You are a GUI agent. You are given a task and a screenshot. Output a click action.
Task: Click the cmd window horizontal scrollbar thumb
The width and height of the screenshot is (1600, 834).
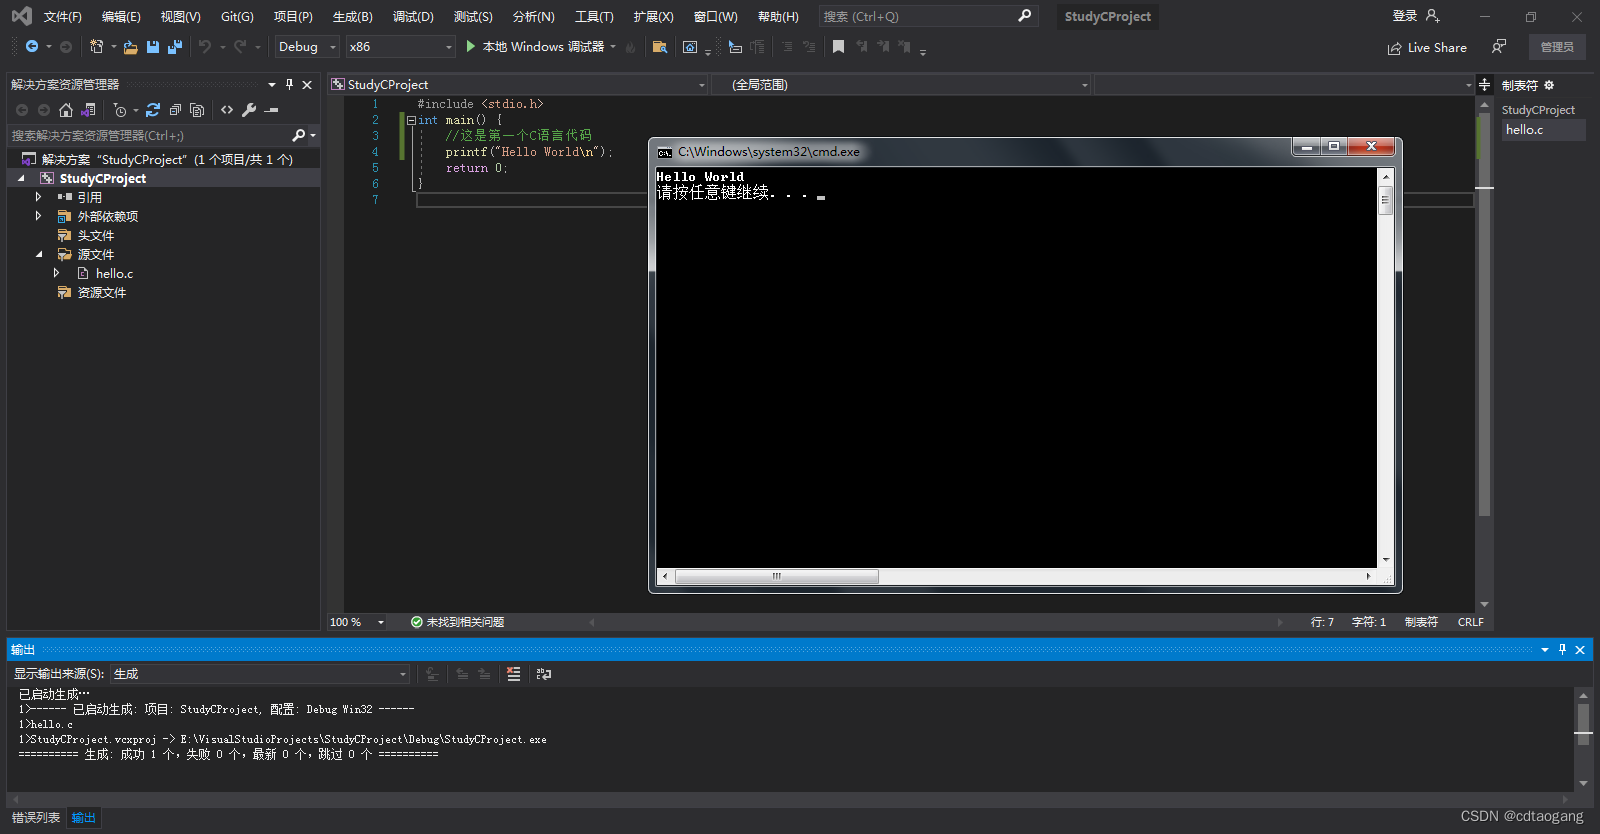point(777,576)
